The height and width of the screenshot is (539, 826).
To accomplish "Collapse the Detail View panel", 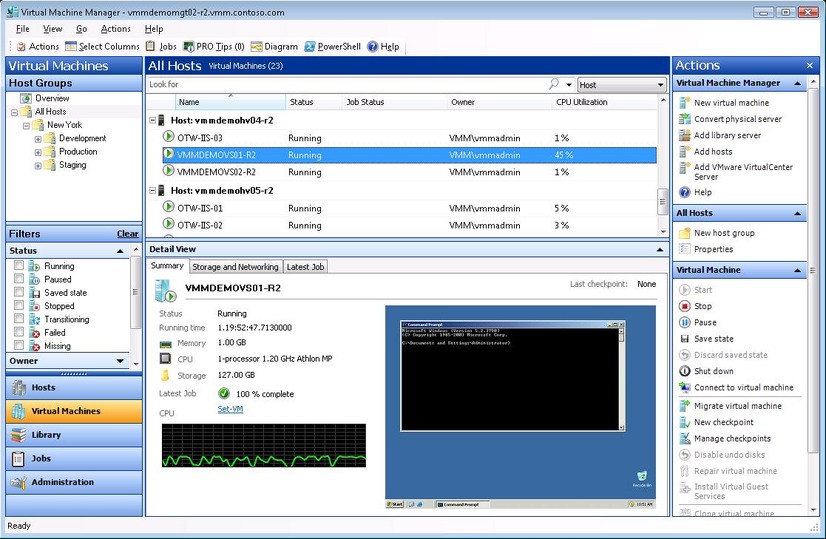I will click(x=660, y=249).
